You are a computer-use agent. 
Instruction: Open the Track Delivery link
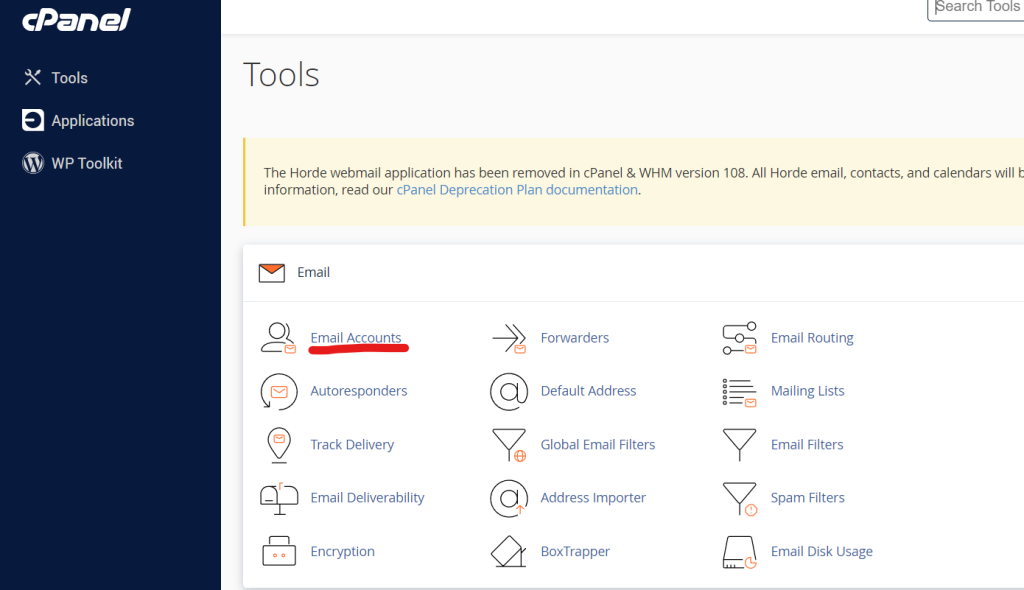coord(352,444)
